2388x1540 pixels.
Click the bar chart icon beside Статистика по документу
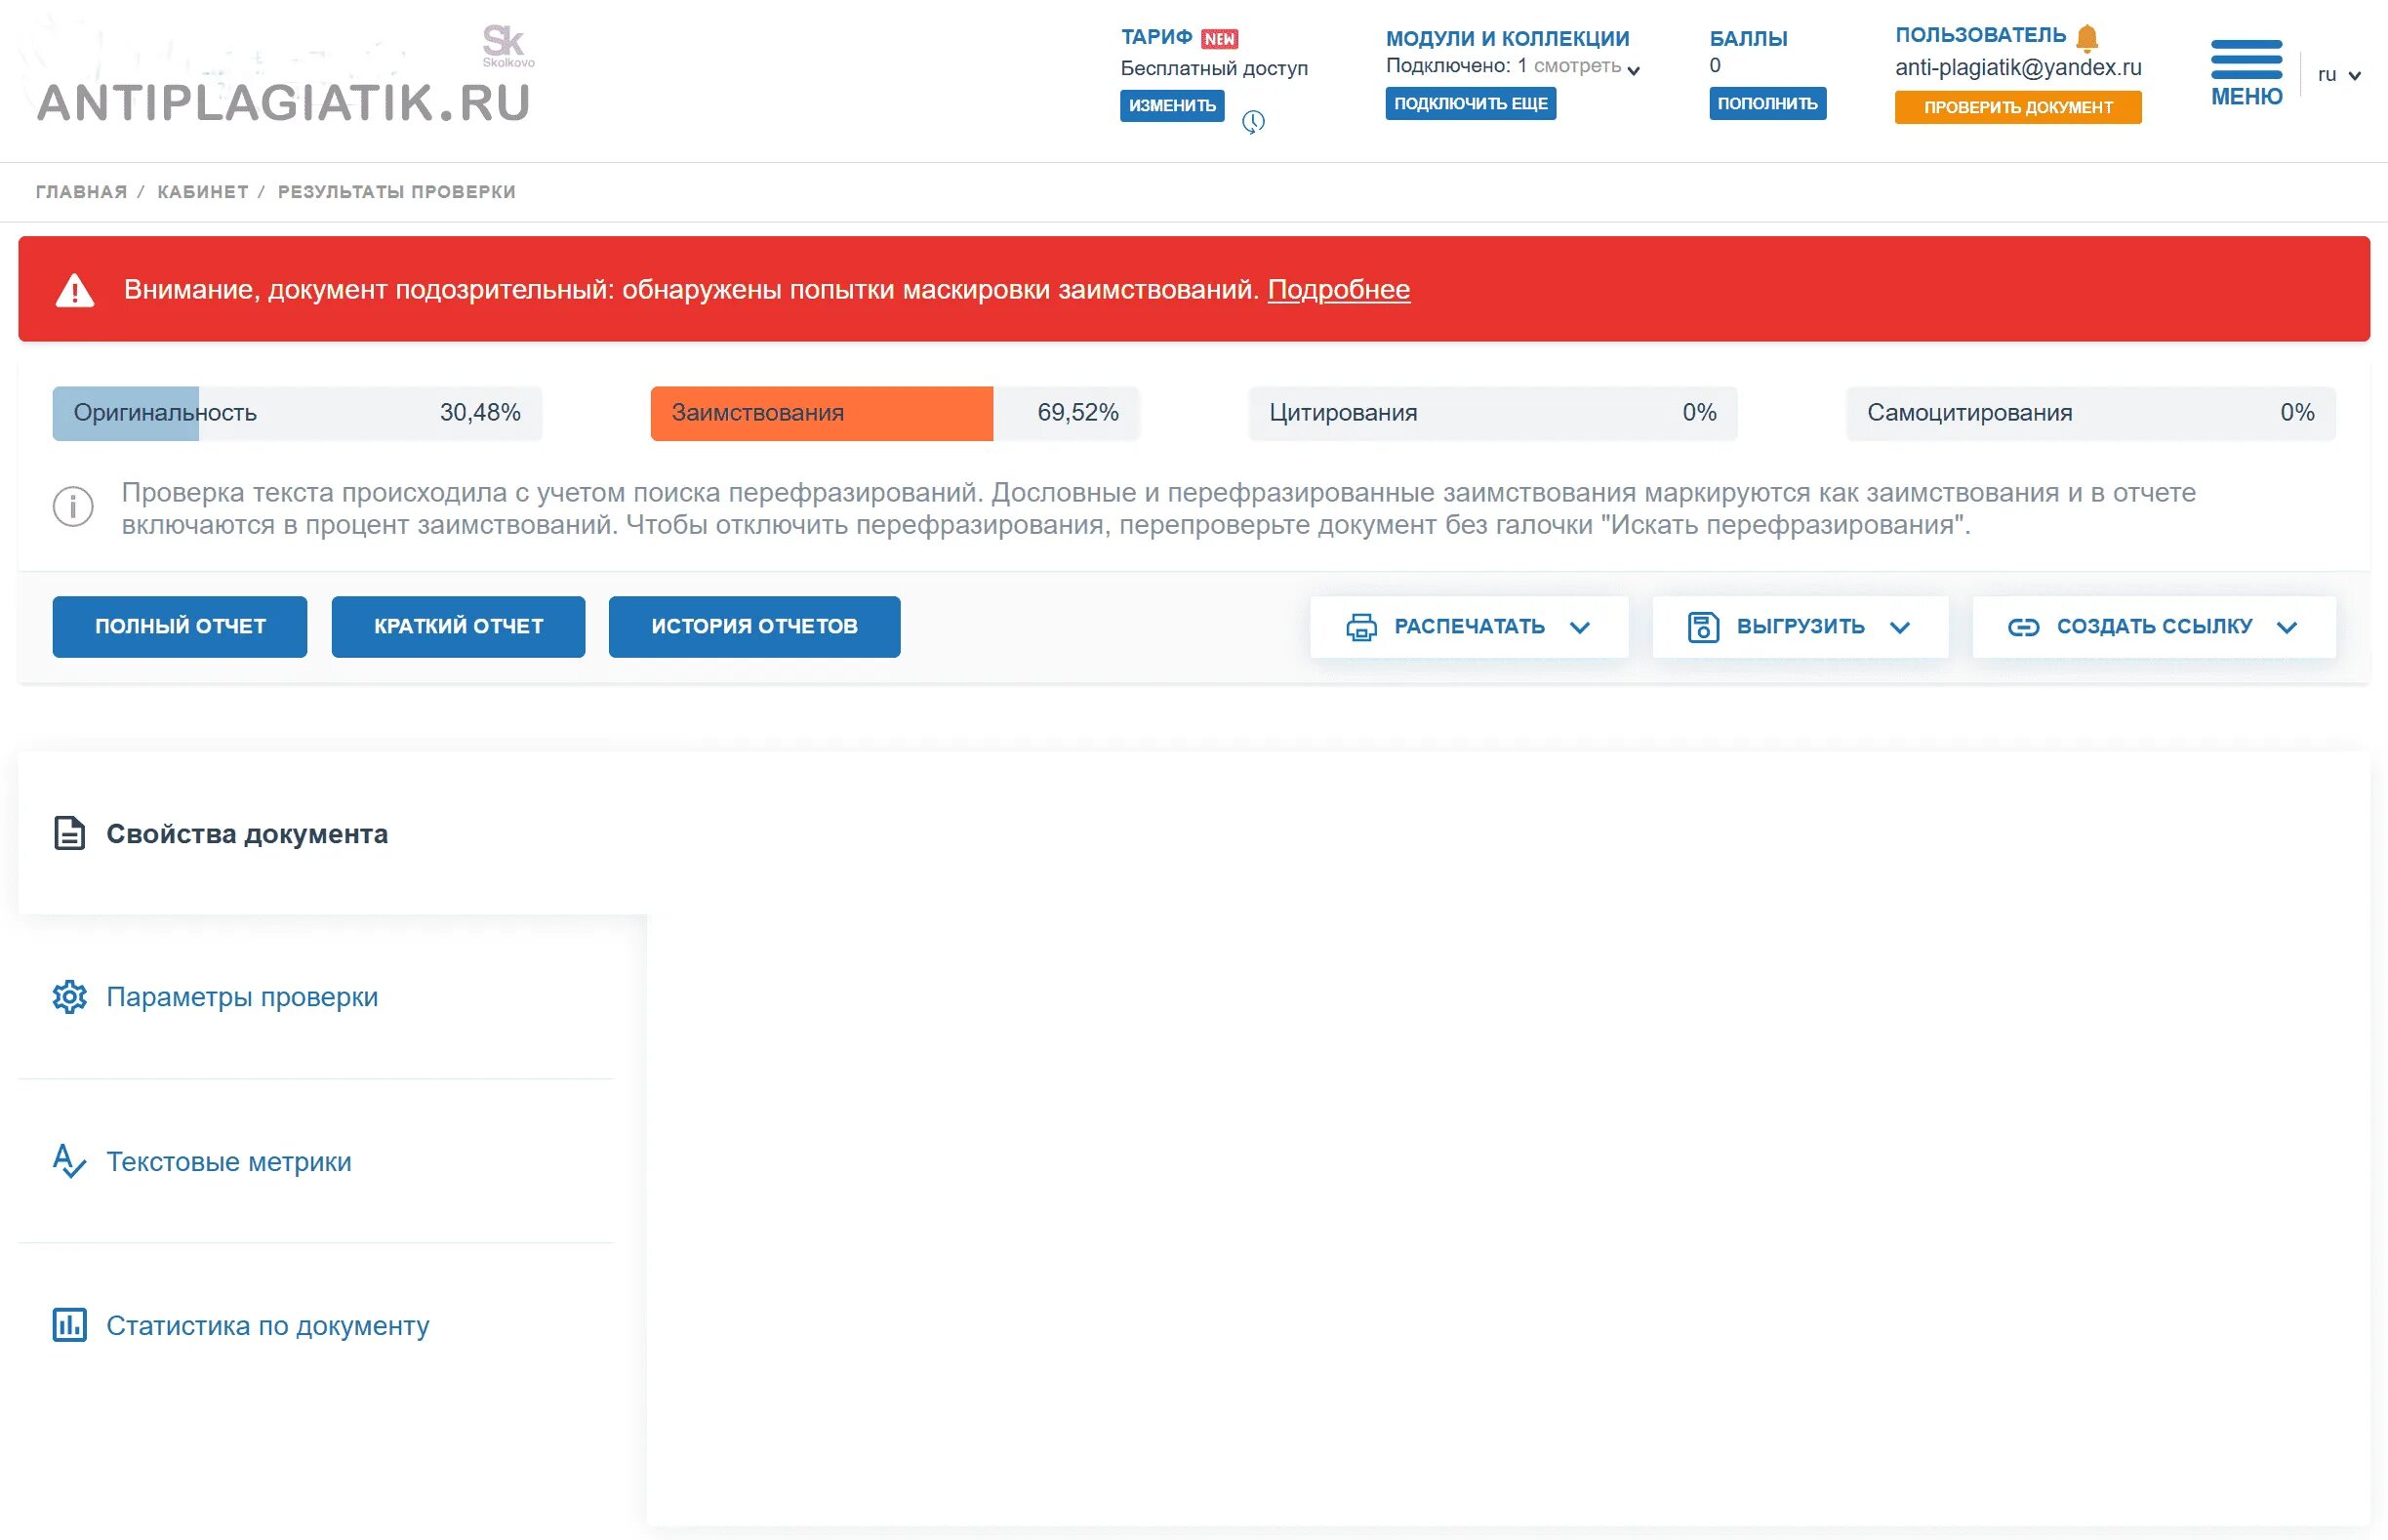[69, 1325]
